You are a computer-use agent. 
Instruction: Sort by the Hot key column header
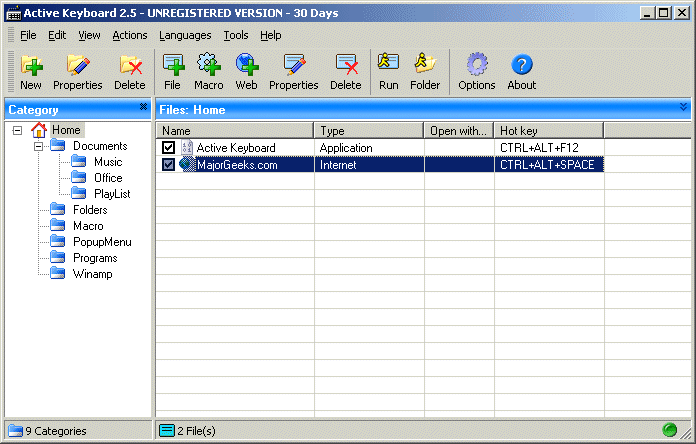tap(549, 131)
